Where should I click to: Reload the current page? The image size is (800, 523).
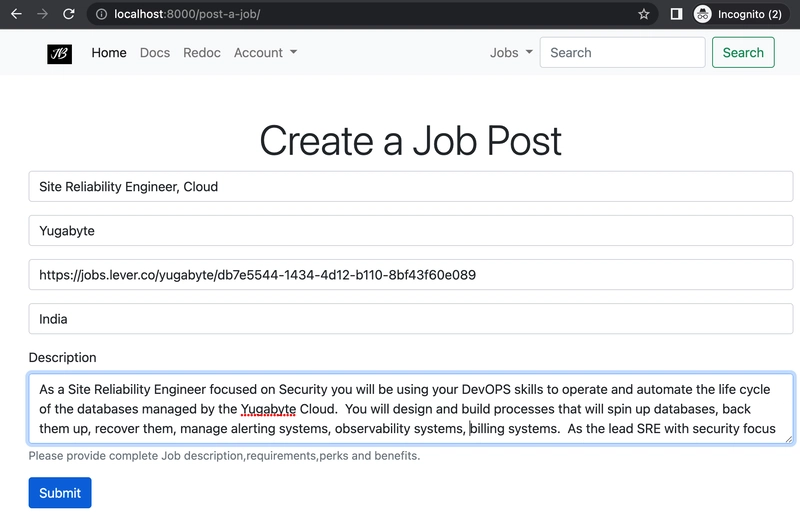pos(68,15)
